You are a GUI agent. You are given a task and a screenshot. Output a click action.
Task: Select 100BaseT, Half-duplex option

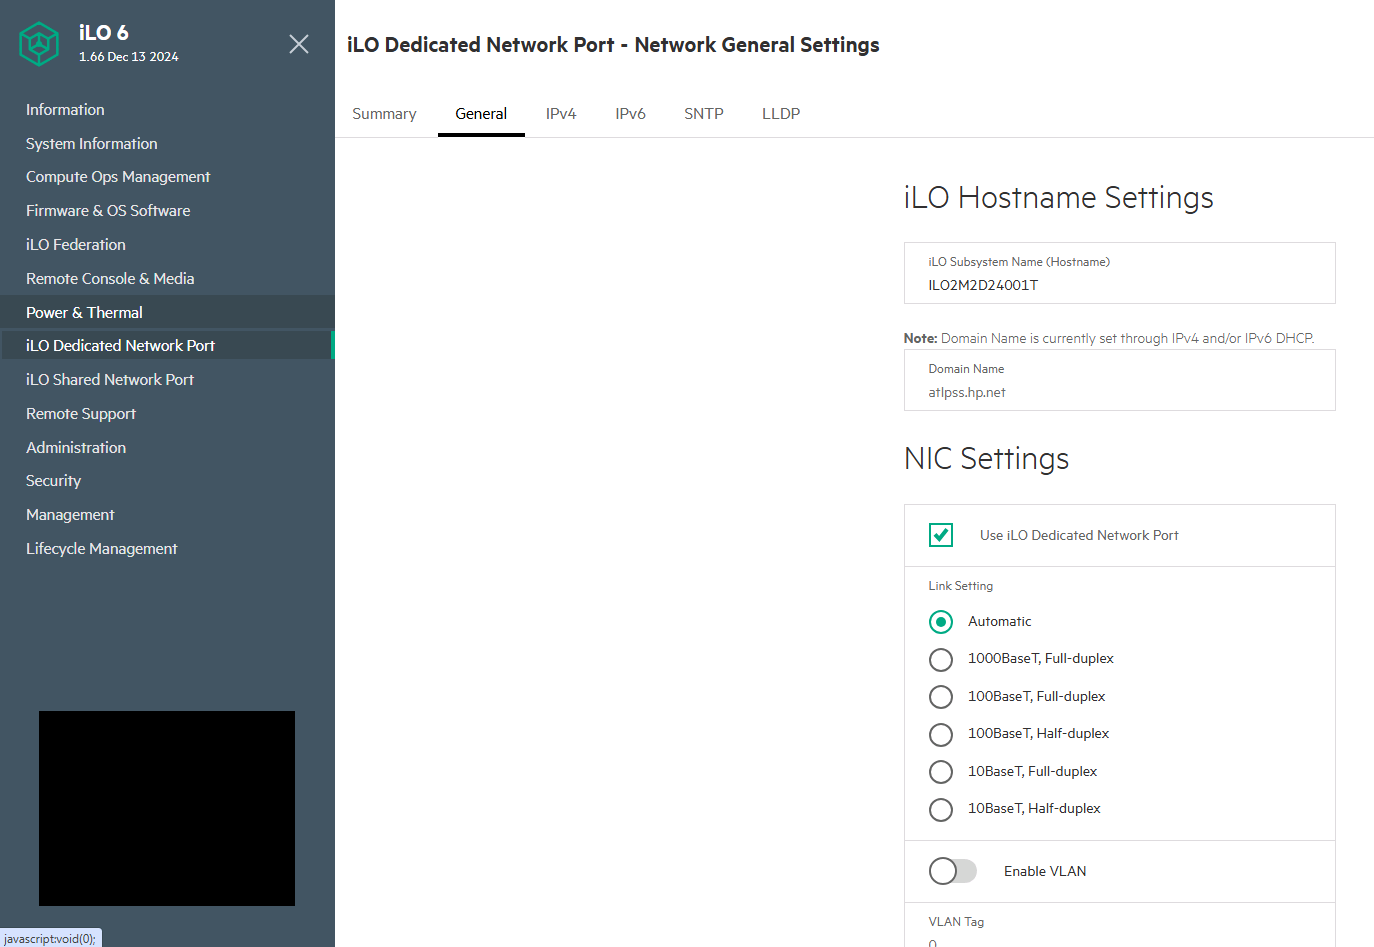tap(941, 735)
